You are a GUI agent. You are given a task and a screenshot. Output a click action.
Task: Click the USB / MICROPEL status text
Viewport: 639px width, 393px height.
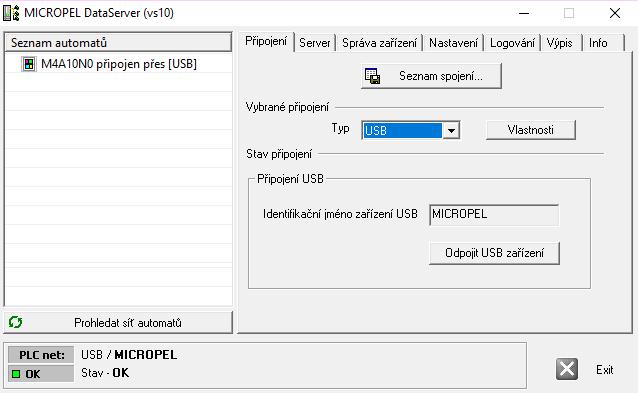[129, 355]
